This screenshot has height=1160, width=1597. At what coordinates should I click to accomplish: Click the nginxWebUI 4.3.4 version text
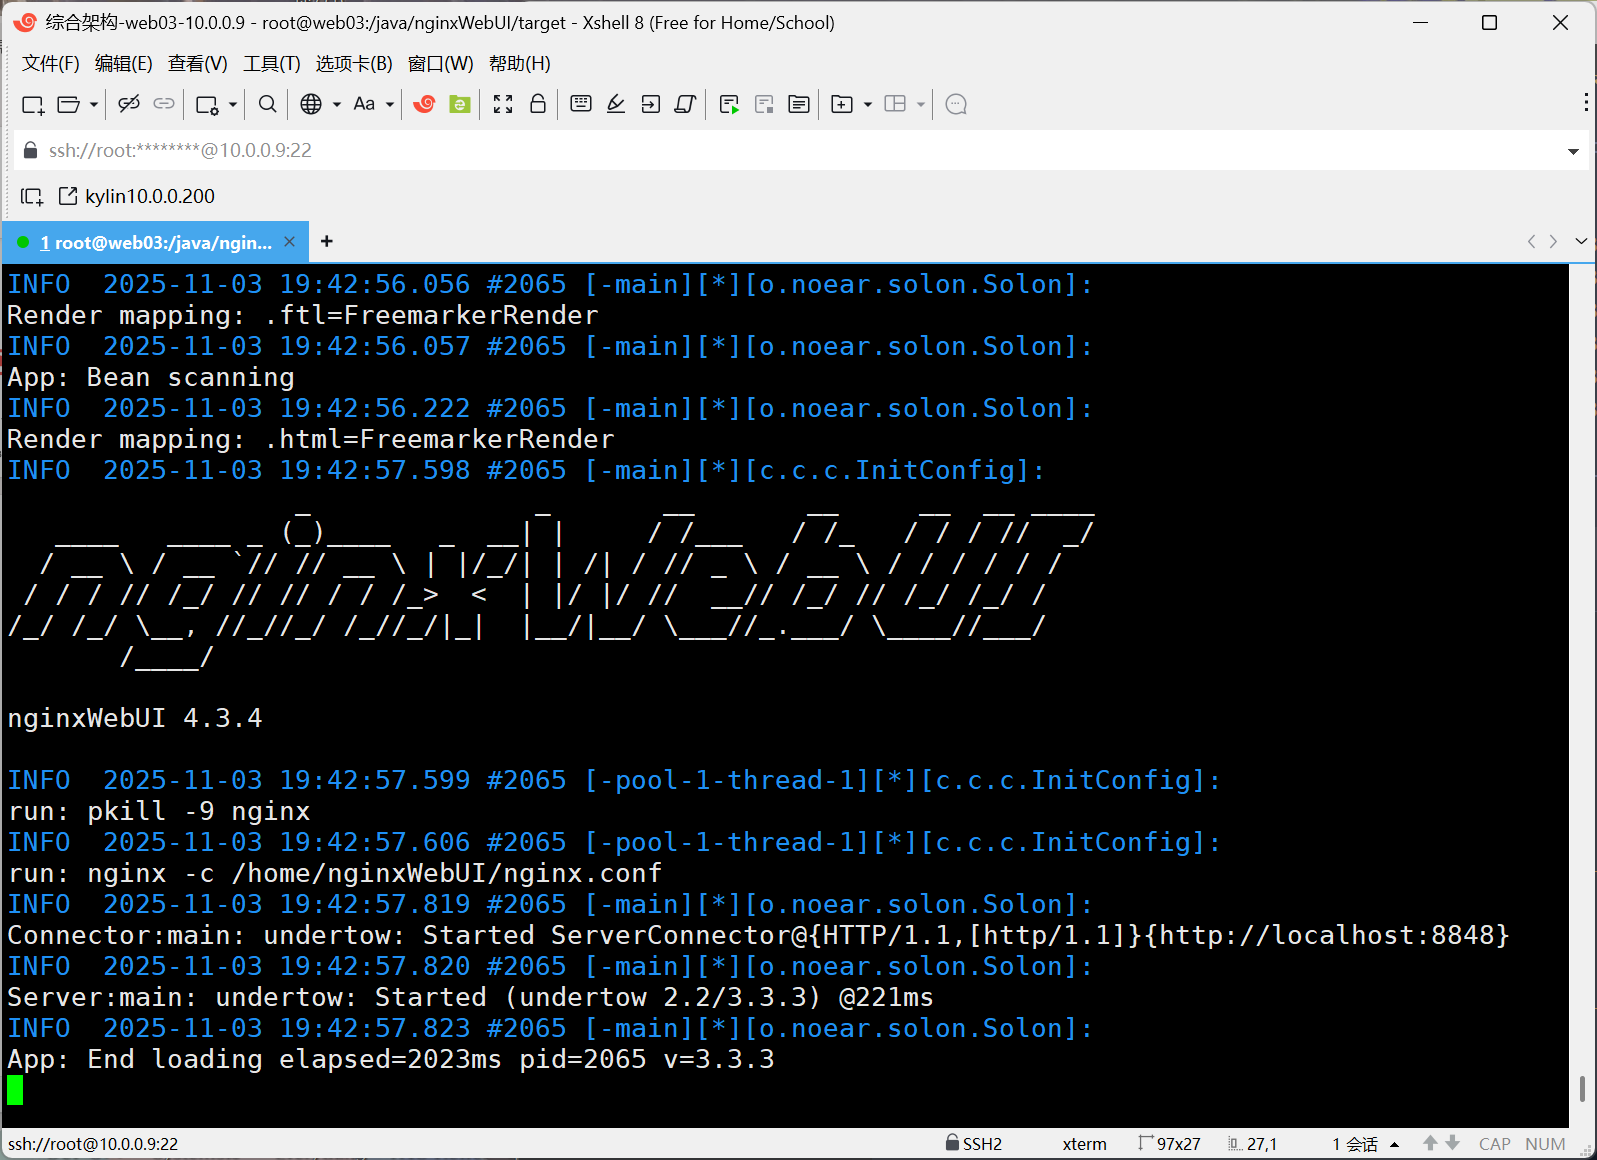(x=135, y=718)
